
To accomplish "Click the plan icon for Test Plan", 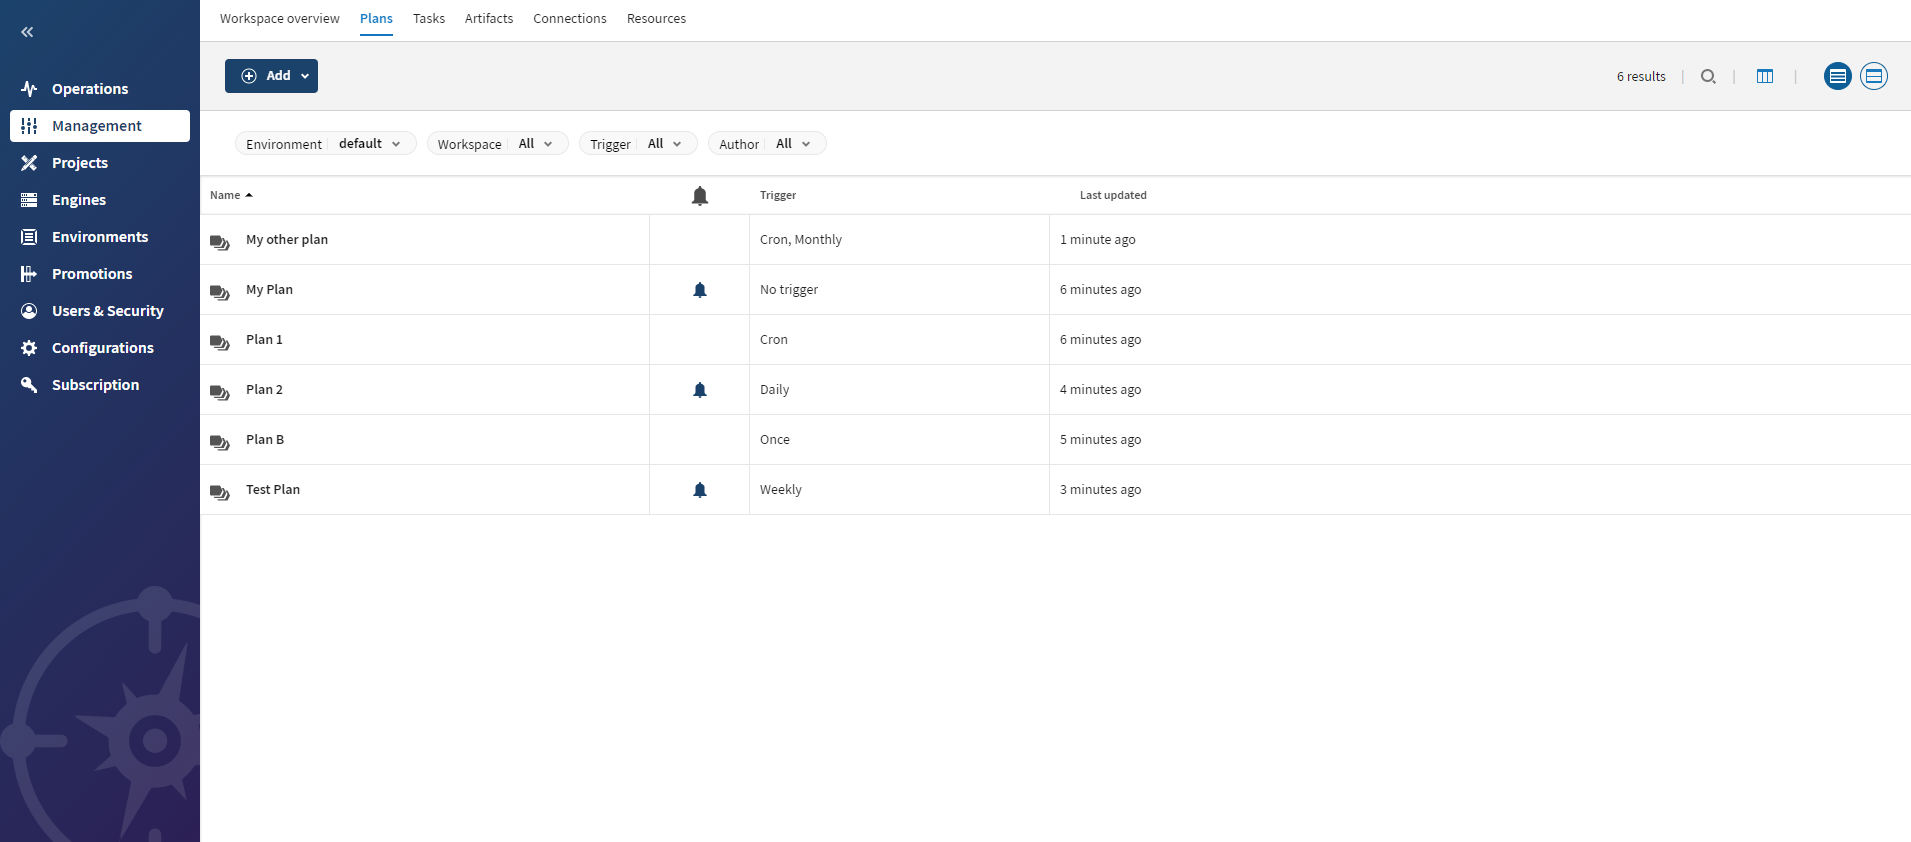I will pyautogui.click(x=220, y=491).
